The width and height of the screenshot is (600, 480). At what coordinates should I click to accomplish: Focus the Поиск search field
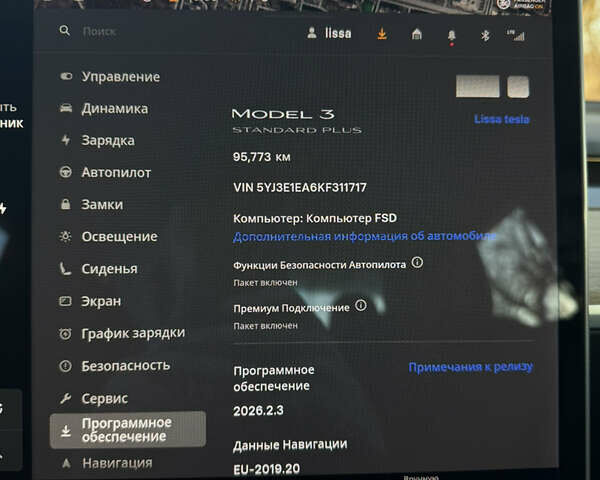pyautogui.click(x=99, y=31)
